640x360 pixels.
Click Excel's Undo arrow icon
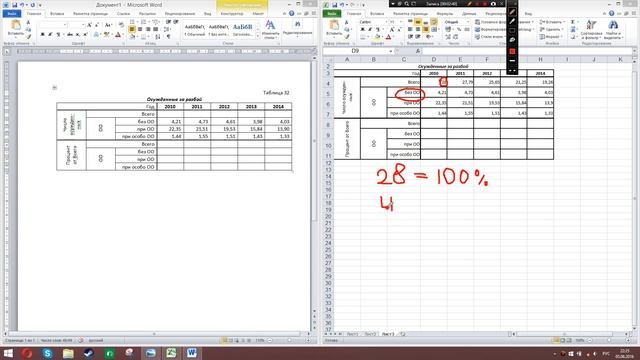click(342, 5)
